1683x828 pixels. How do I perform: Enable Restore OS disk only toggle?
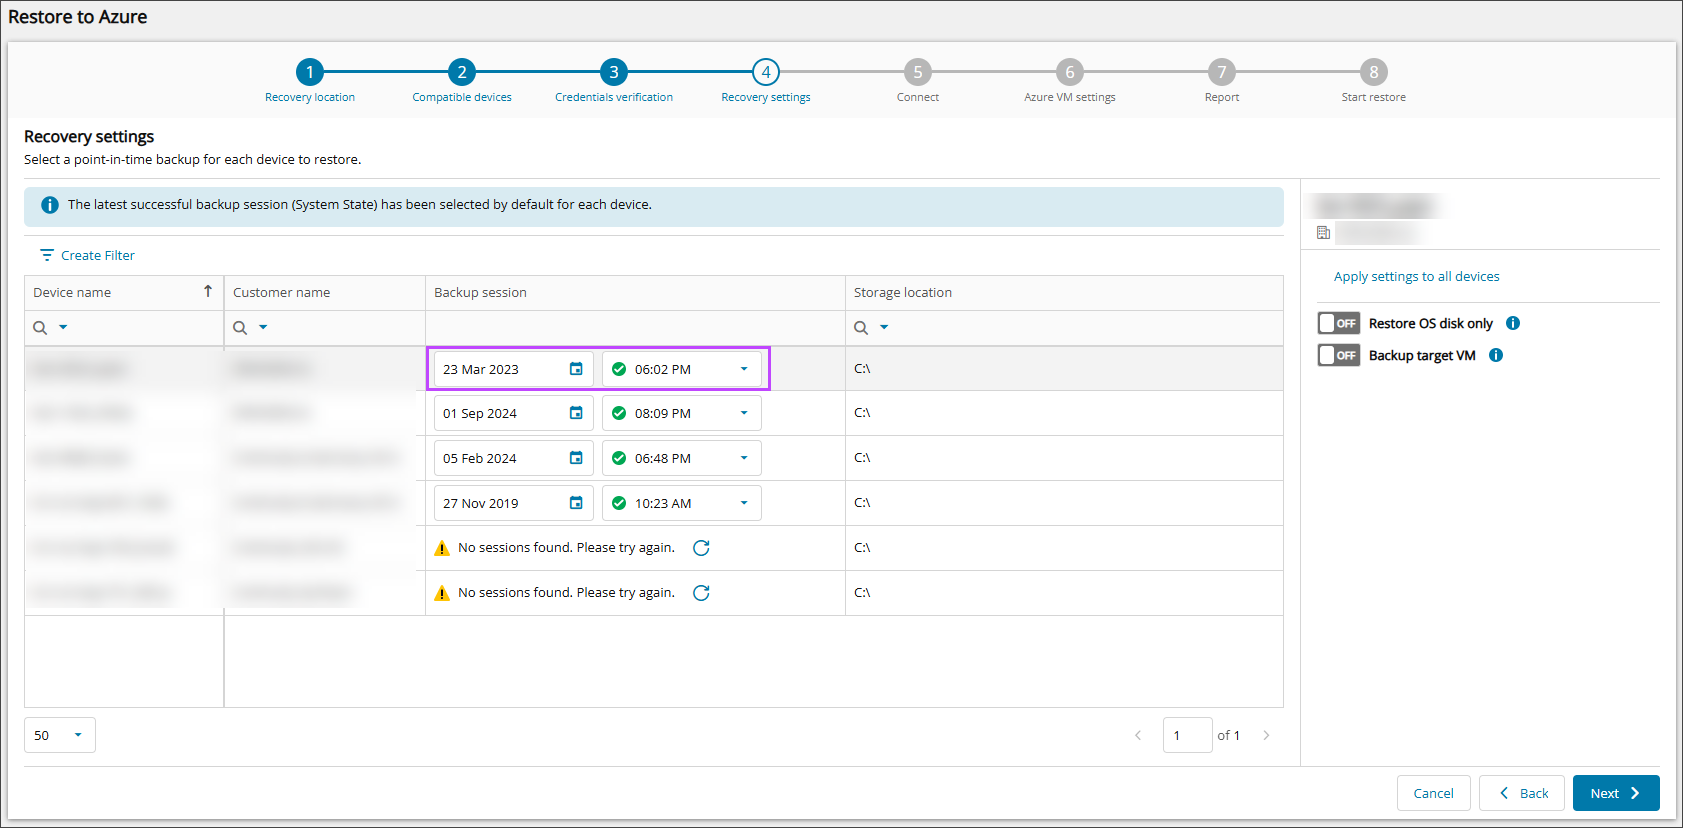pos(1339,323)
